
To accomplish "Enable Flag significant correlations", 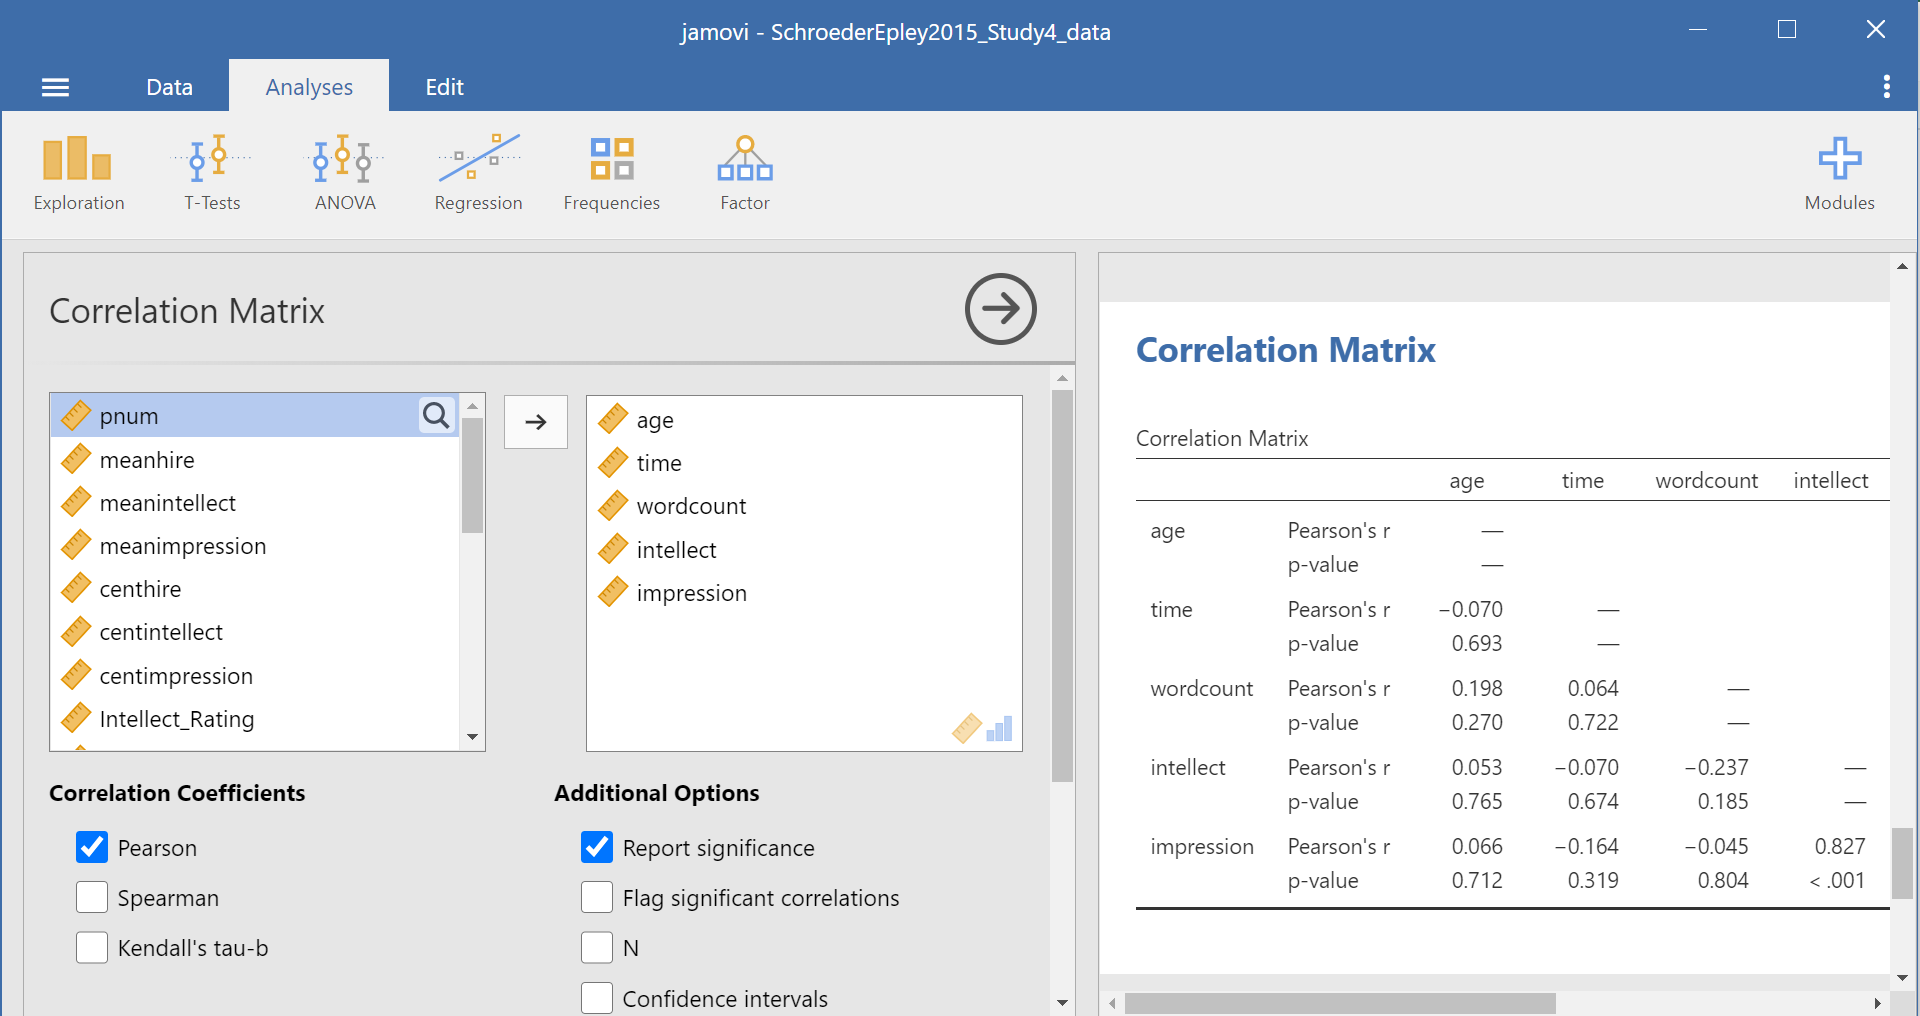I will [x=597, y=897].
